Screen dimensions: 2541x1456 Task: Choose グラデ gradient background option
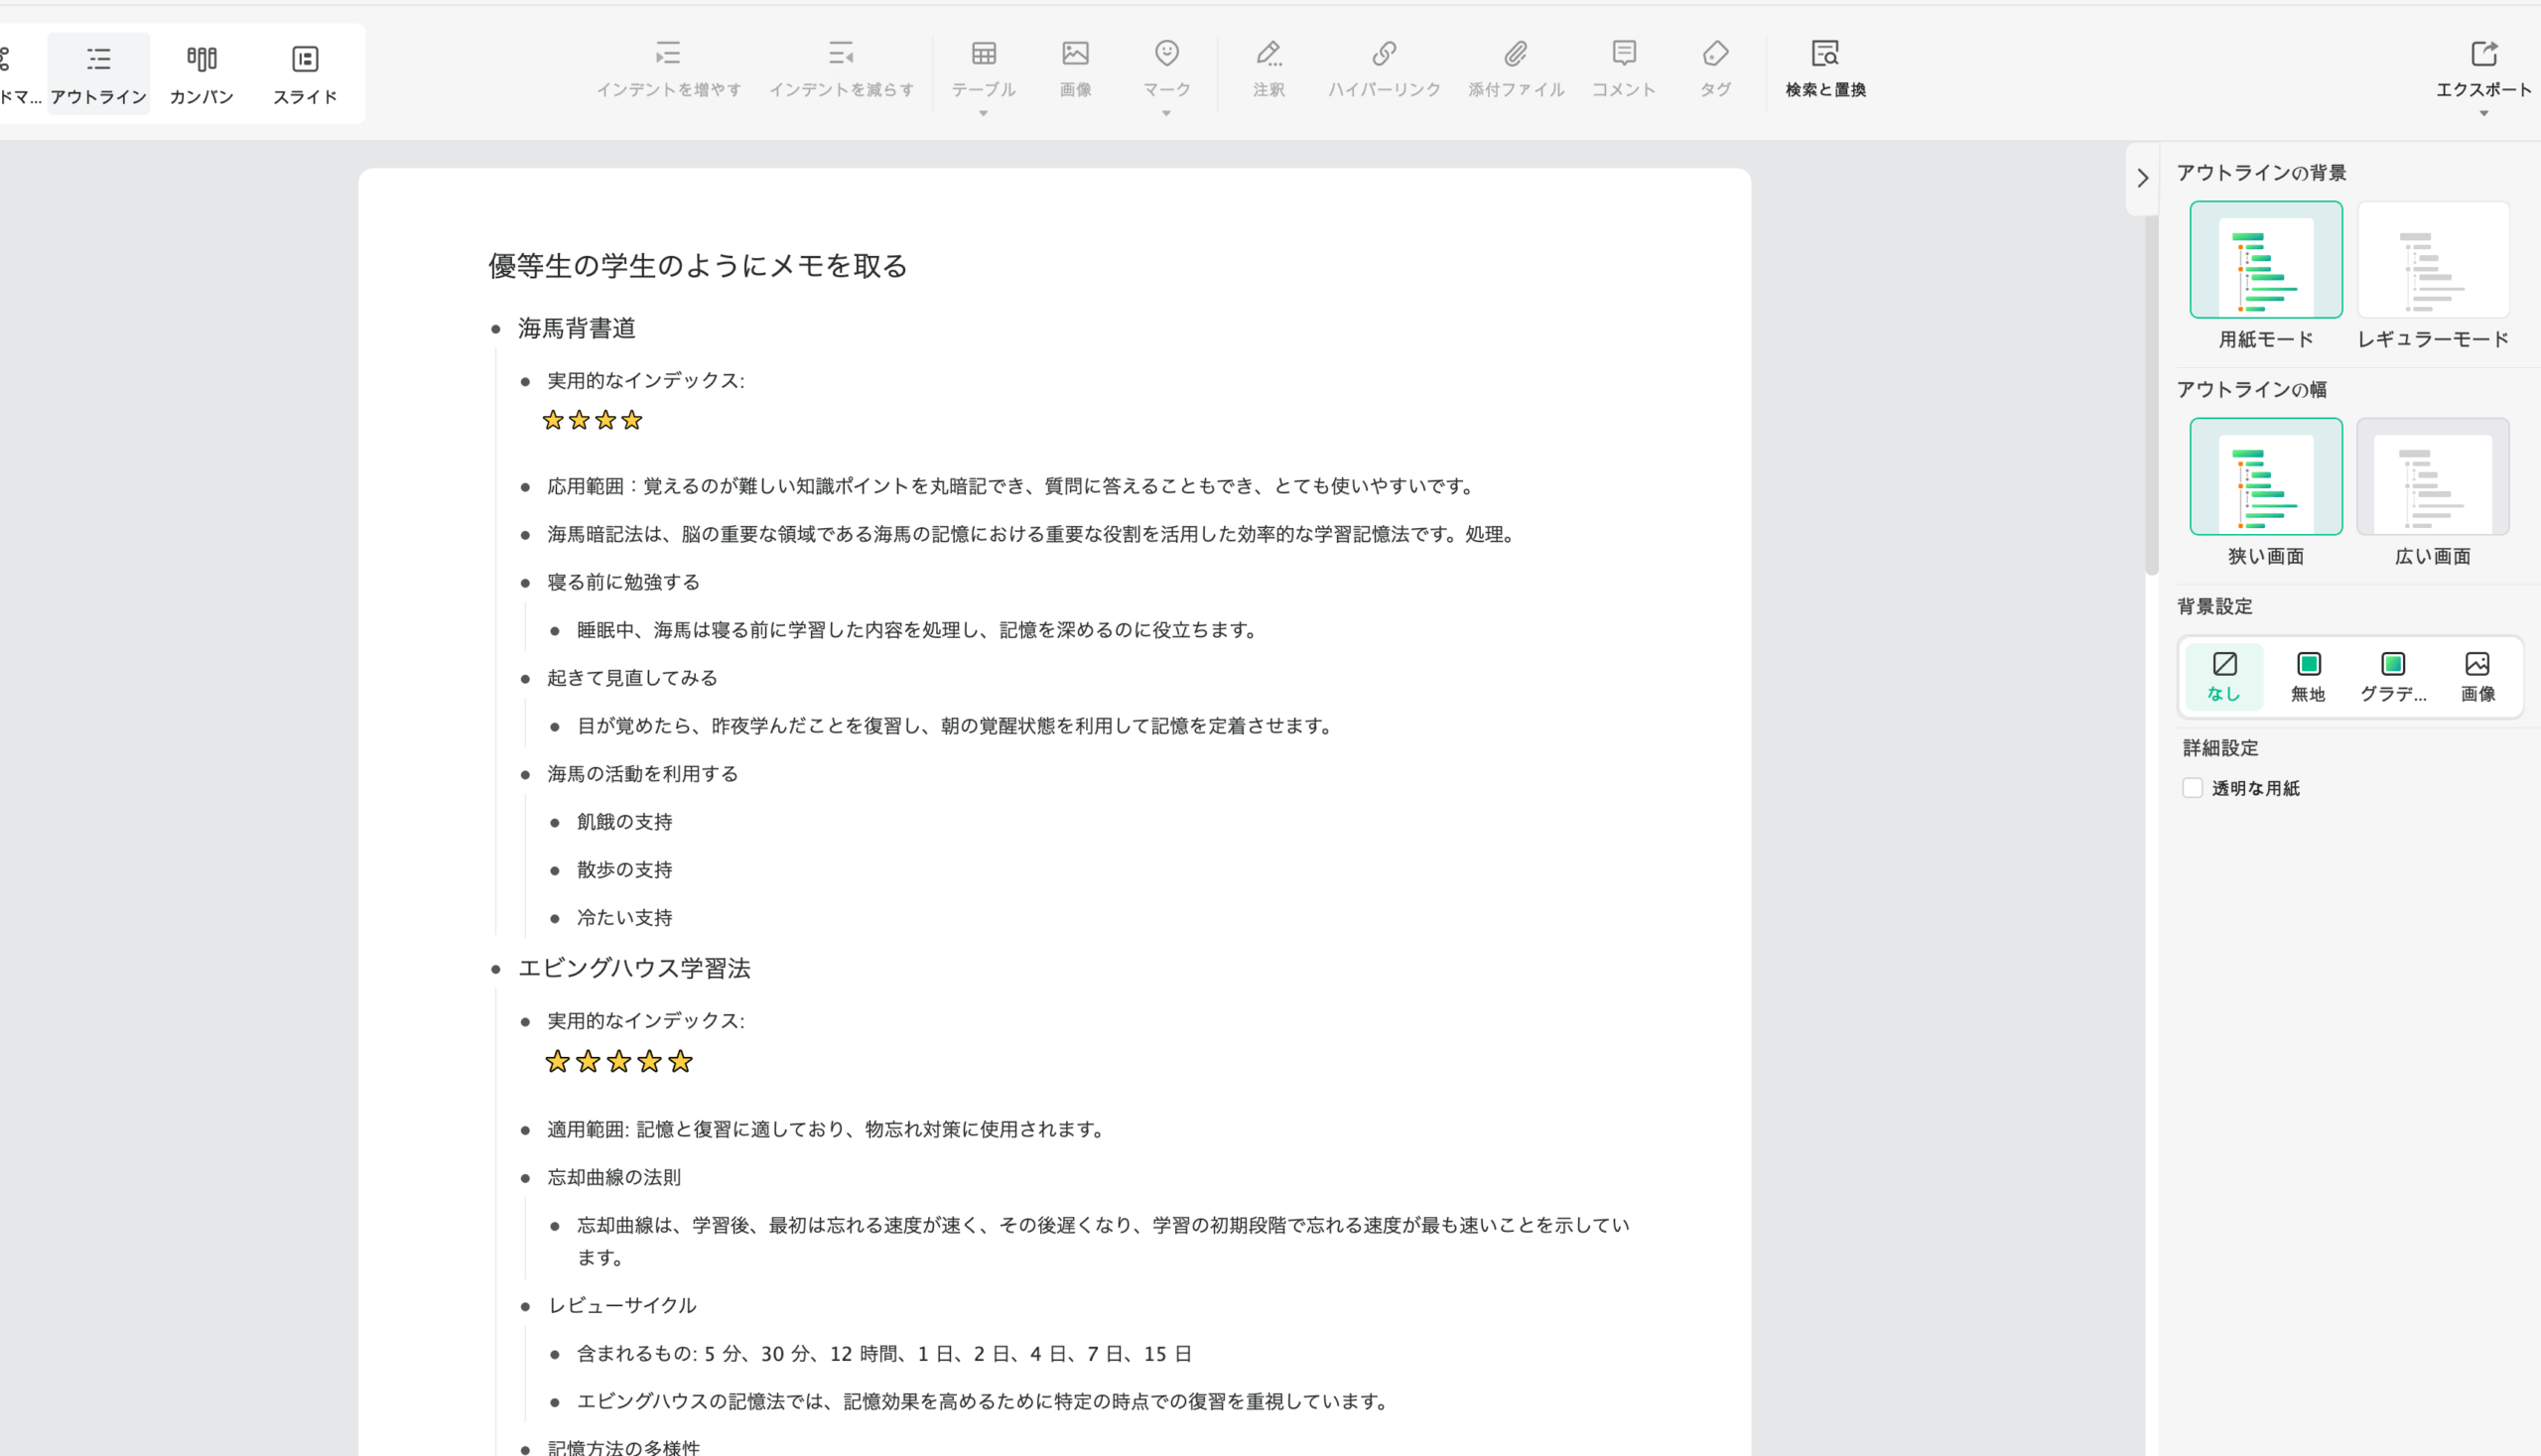point(2392,676)
